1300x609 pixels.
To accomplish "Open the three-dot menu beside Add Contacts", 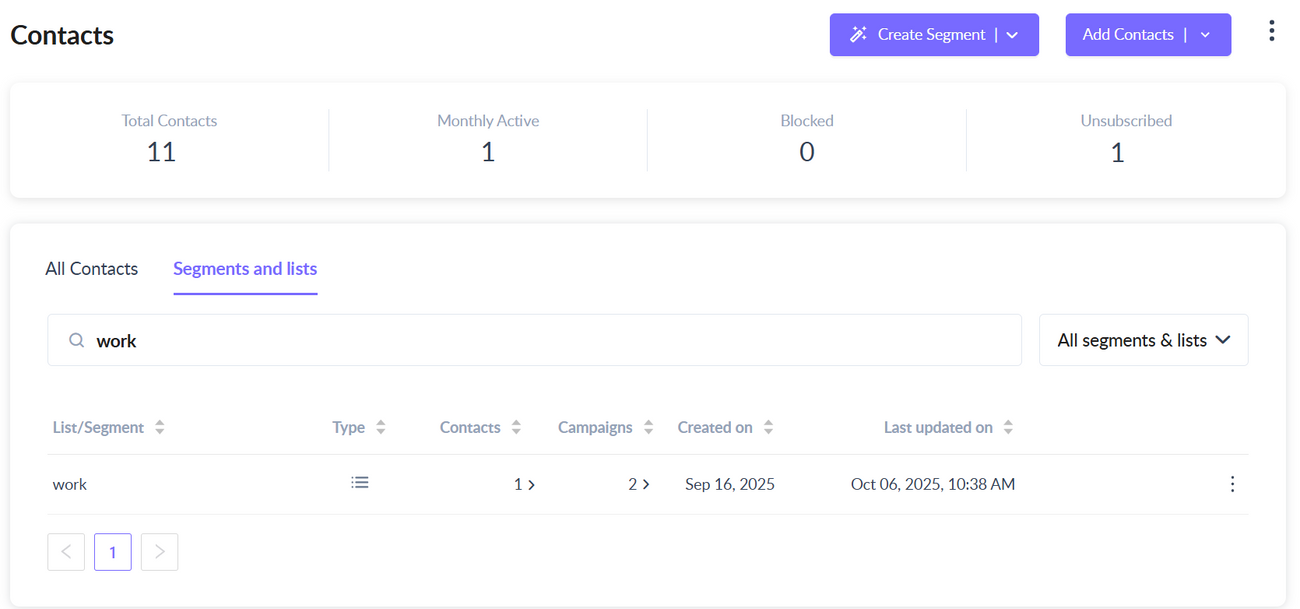I will [1271, 31].
